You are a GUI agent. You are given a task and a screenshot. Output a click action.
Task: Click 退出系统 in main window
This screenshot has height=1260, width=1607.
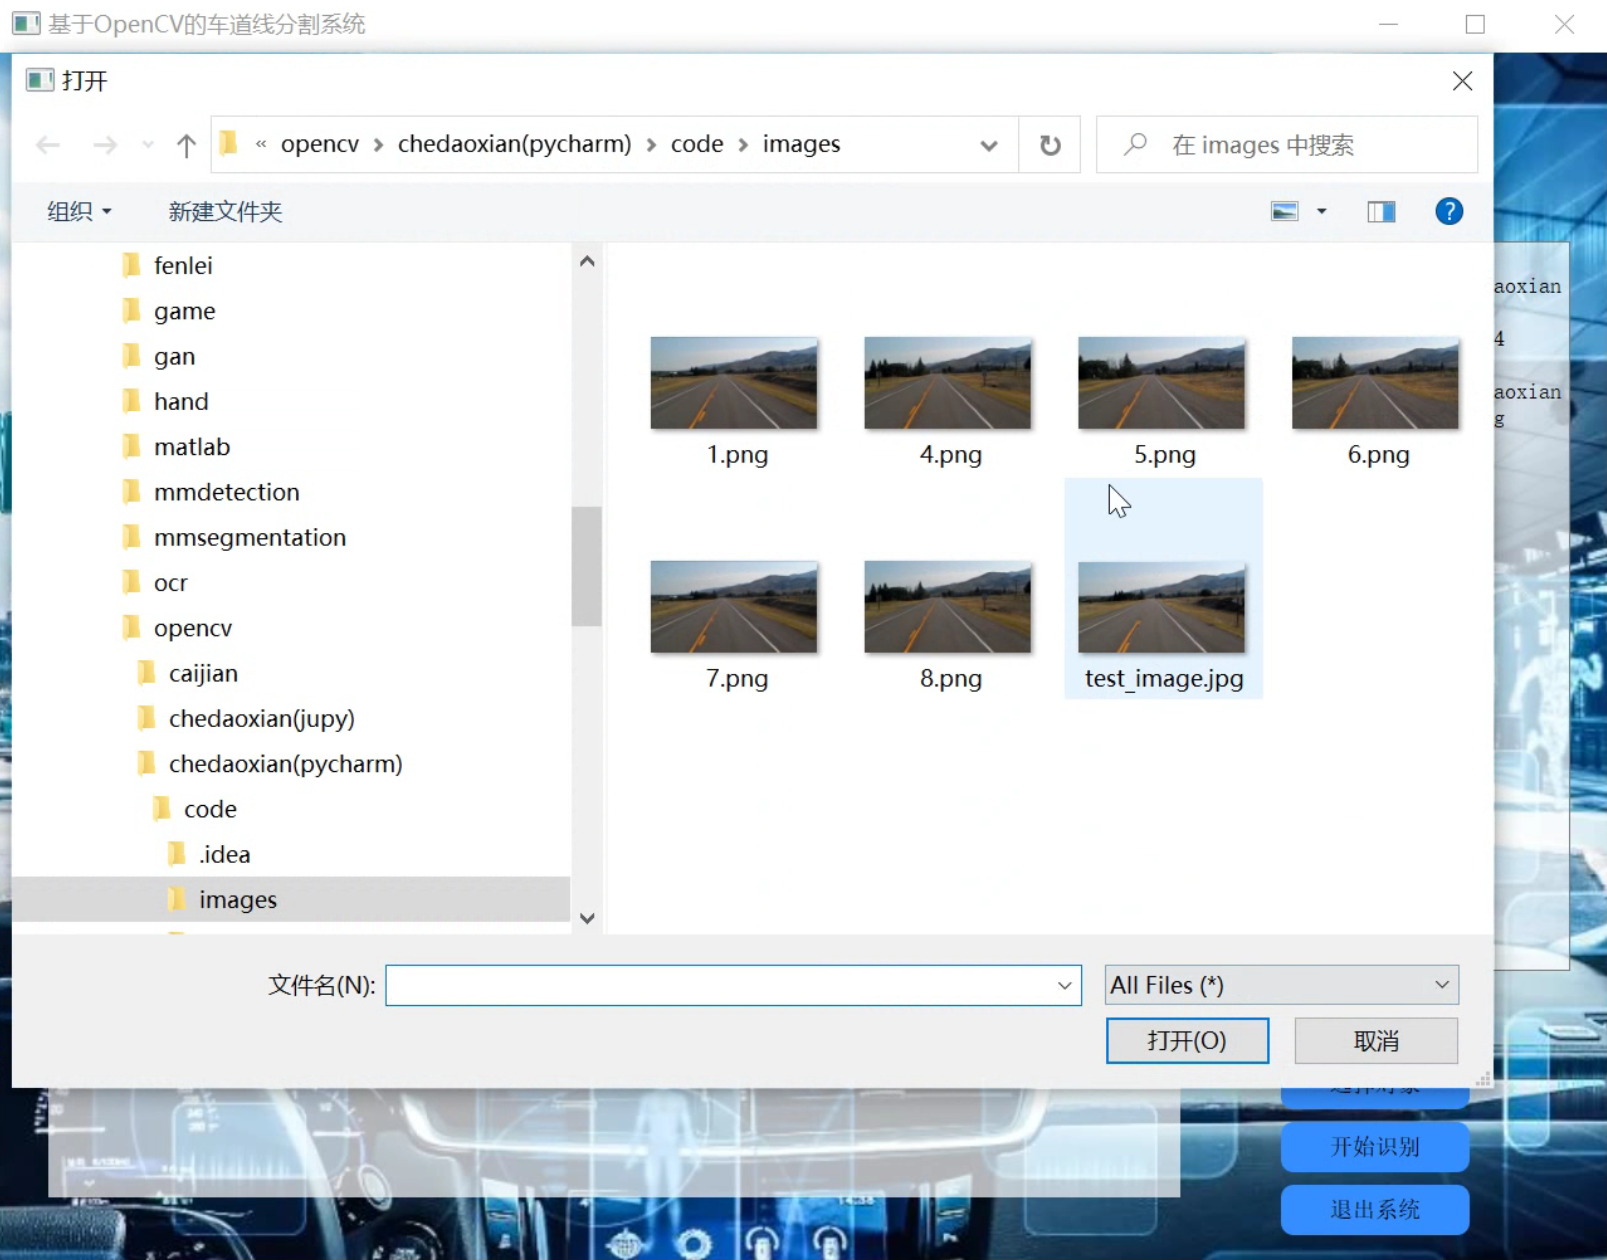point(1375,1209)
